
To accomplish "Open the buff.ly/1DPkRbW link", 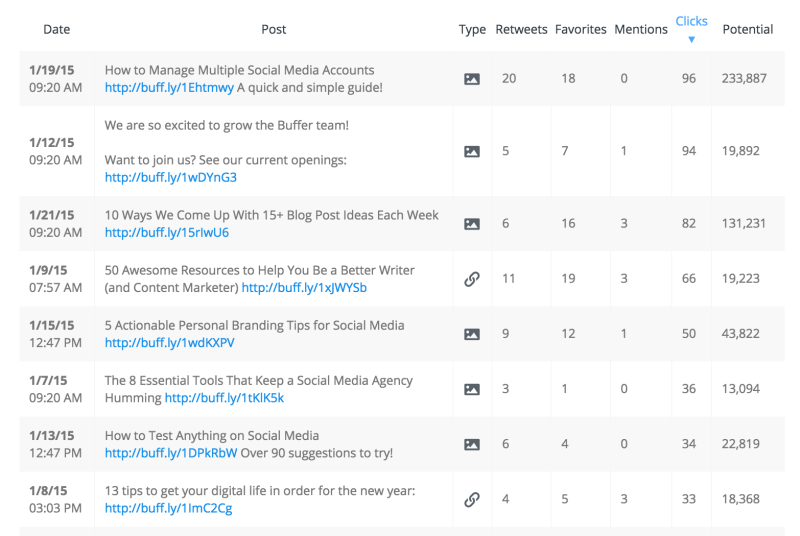I will pyautogui.click(x=171, y=453).
